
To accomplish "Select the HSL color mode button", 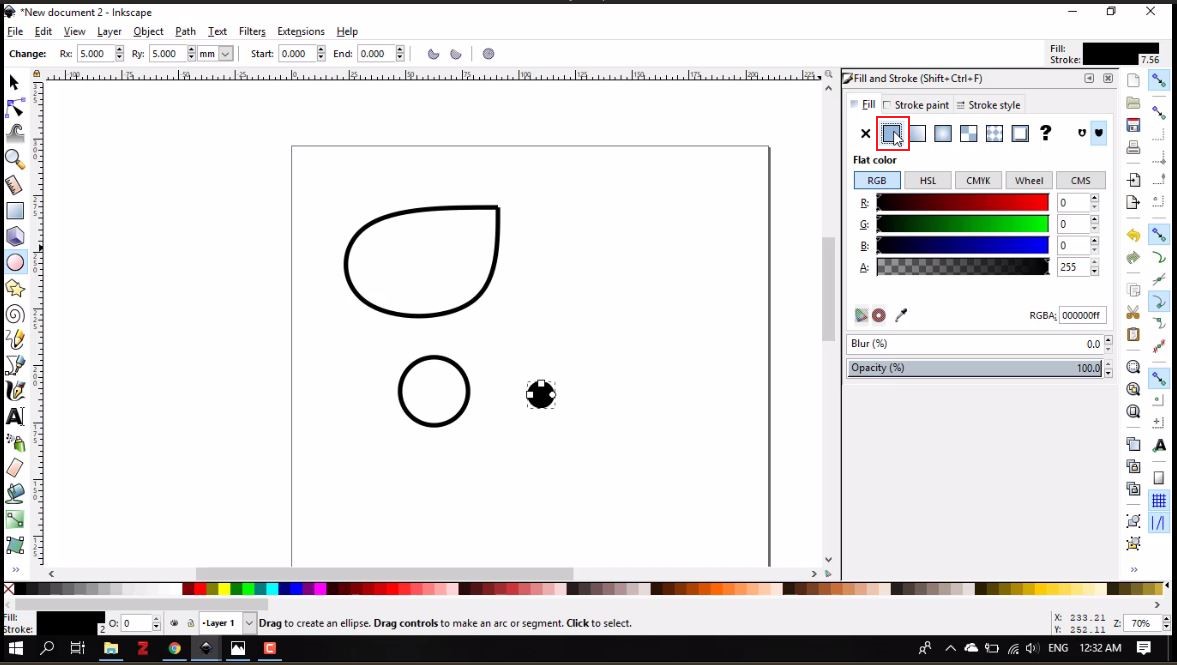I will coord(928,181).
